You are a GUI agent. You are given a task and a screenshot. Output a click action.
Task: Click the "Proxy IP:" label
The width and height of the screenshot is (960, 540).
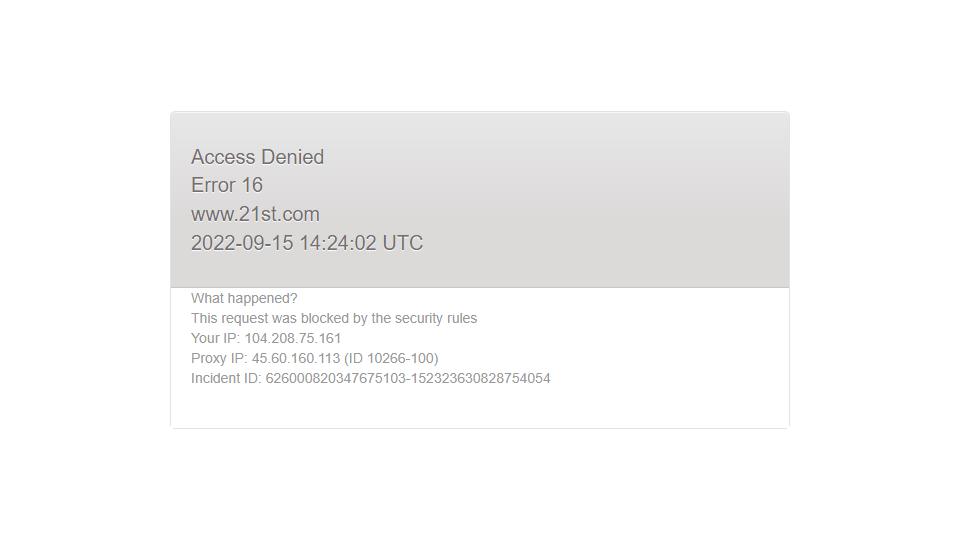pos(219,358)
